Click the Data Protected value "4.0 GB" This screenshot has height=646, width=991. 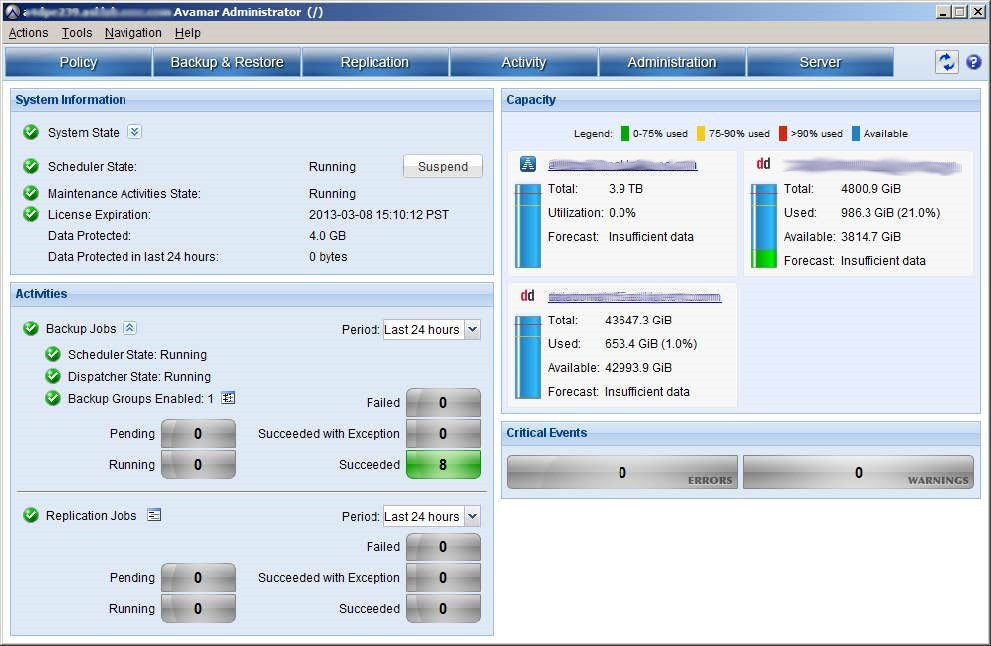pos(327,235)
